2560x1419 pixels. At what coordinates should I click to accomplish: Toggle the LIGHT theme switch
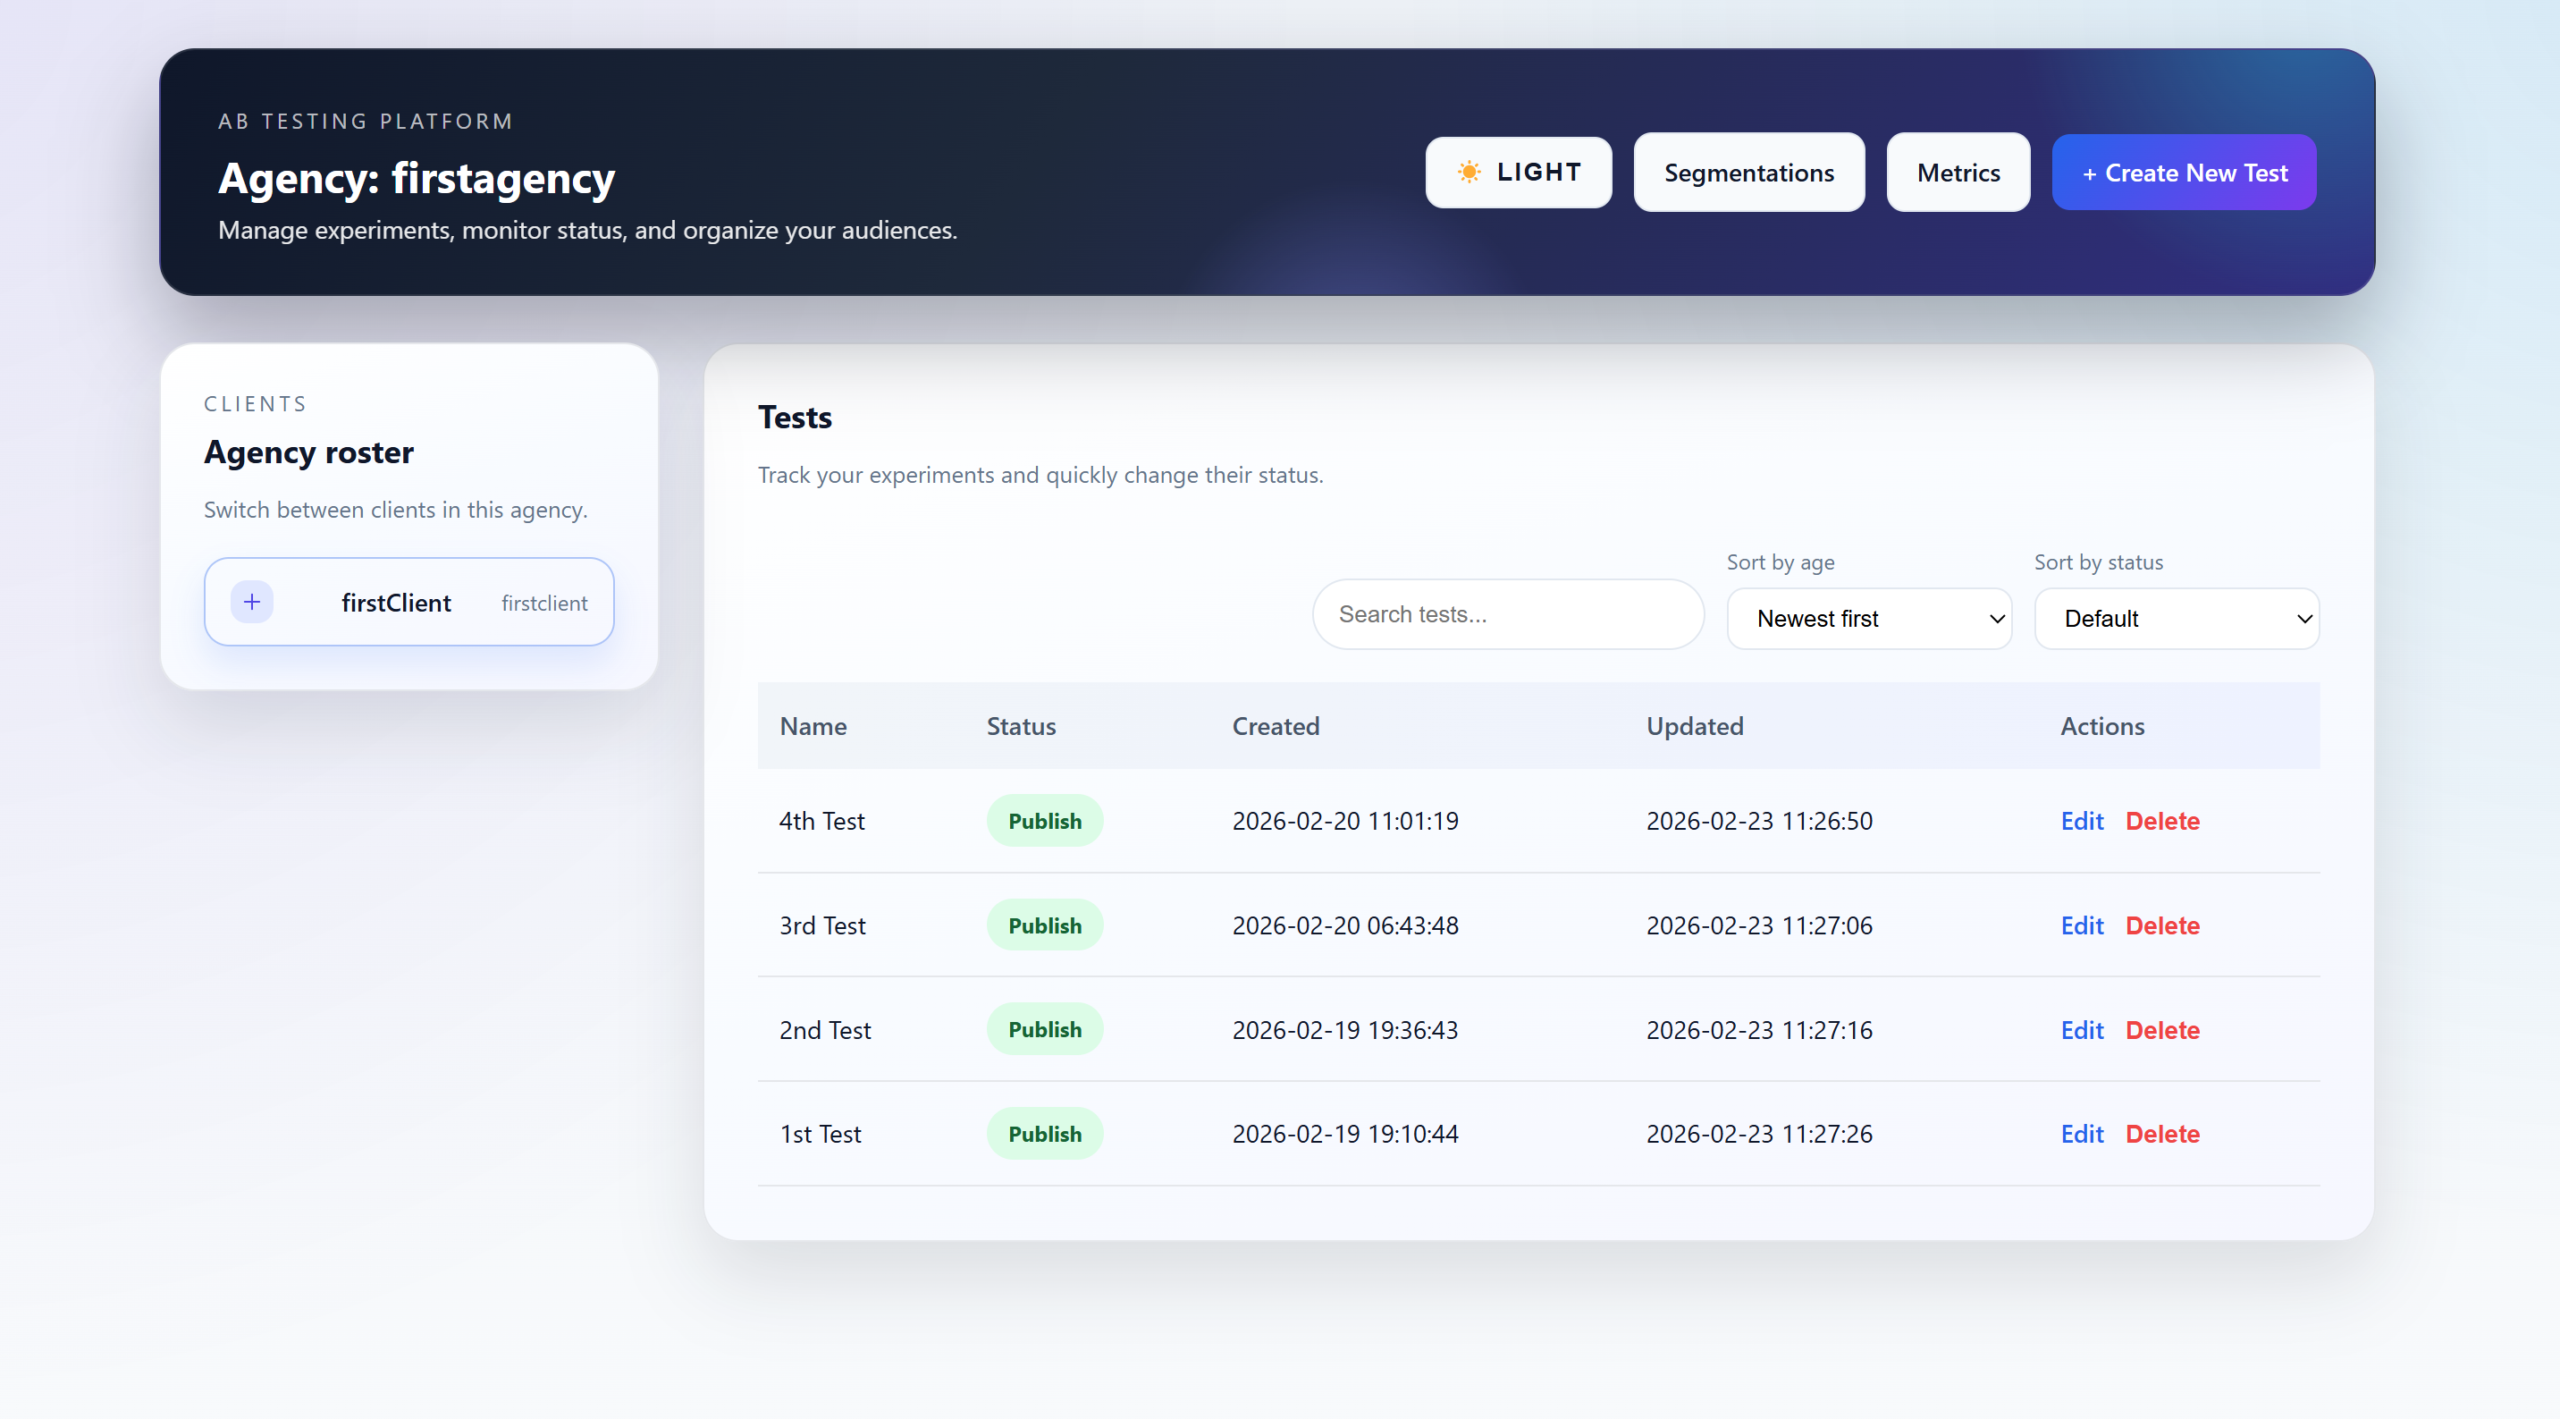(x=1518, y=172)
